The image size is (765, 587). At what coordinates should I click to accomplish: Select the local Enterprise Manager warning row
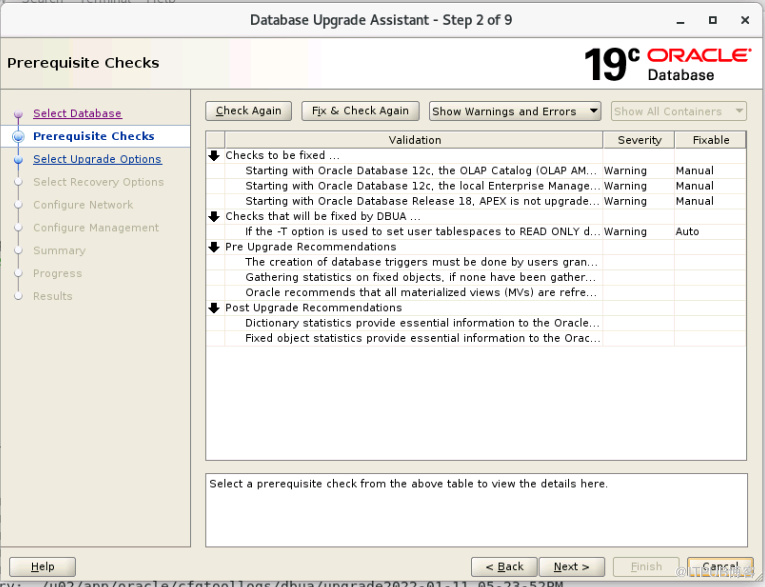tap(476, 186)
